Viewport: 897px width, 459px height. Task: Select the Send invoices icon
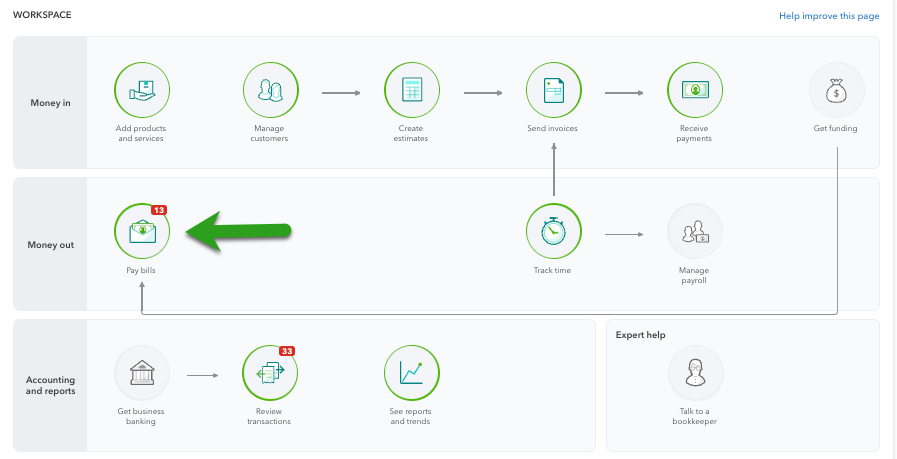pos(553,90)
